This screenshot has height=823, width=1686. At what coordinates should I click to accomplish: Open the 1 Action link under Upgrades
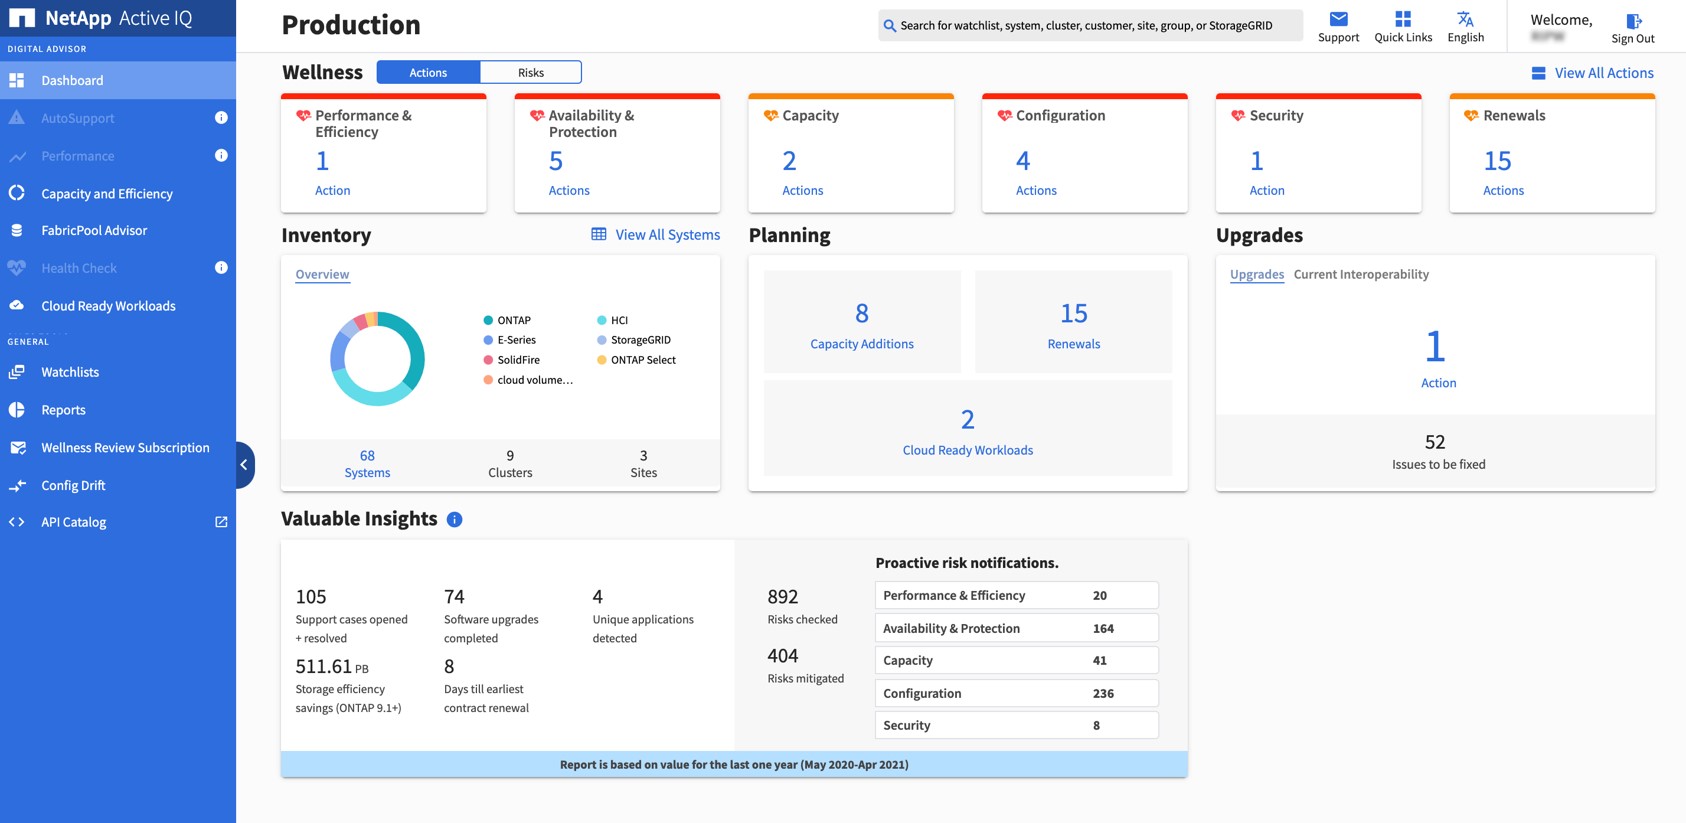[x=1438, y=358]
